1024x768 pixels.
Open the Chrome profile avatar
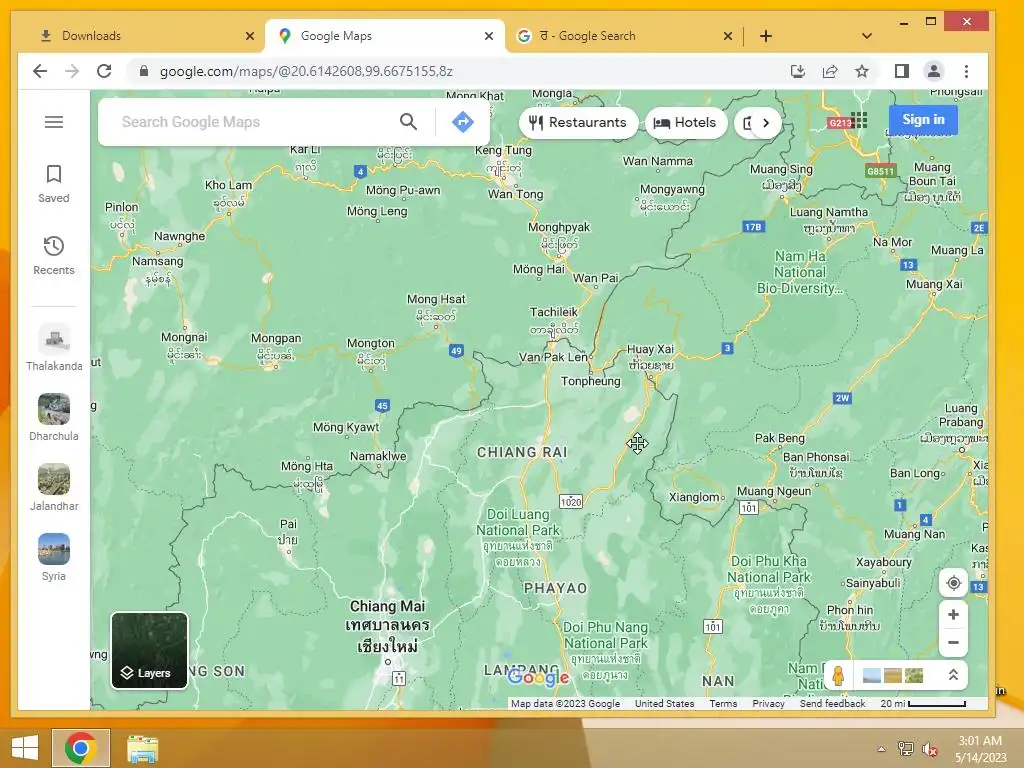click(x=934, y=71)
